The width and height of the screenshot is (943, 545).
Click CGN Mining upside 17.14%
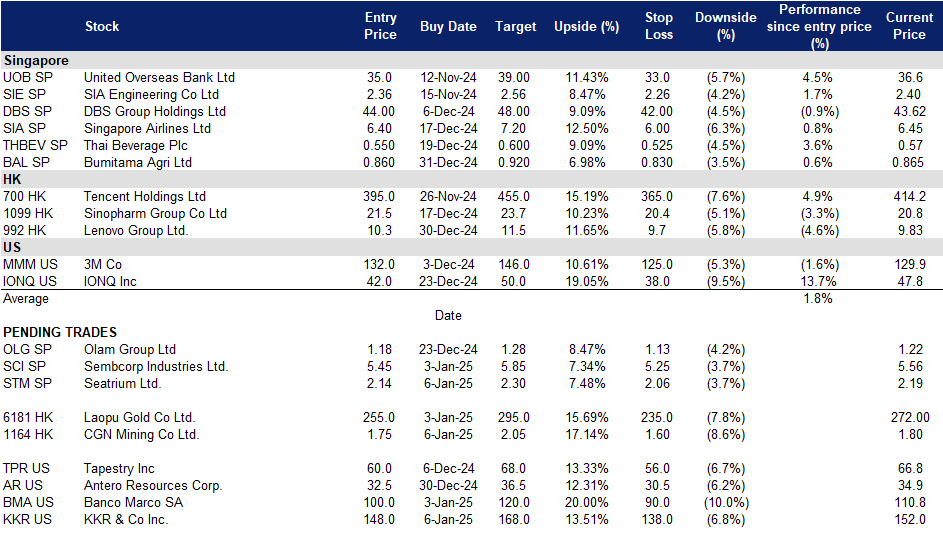pos(586,434)
